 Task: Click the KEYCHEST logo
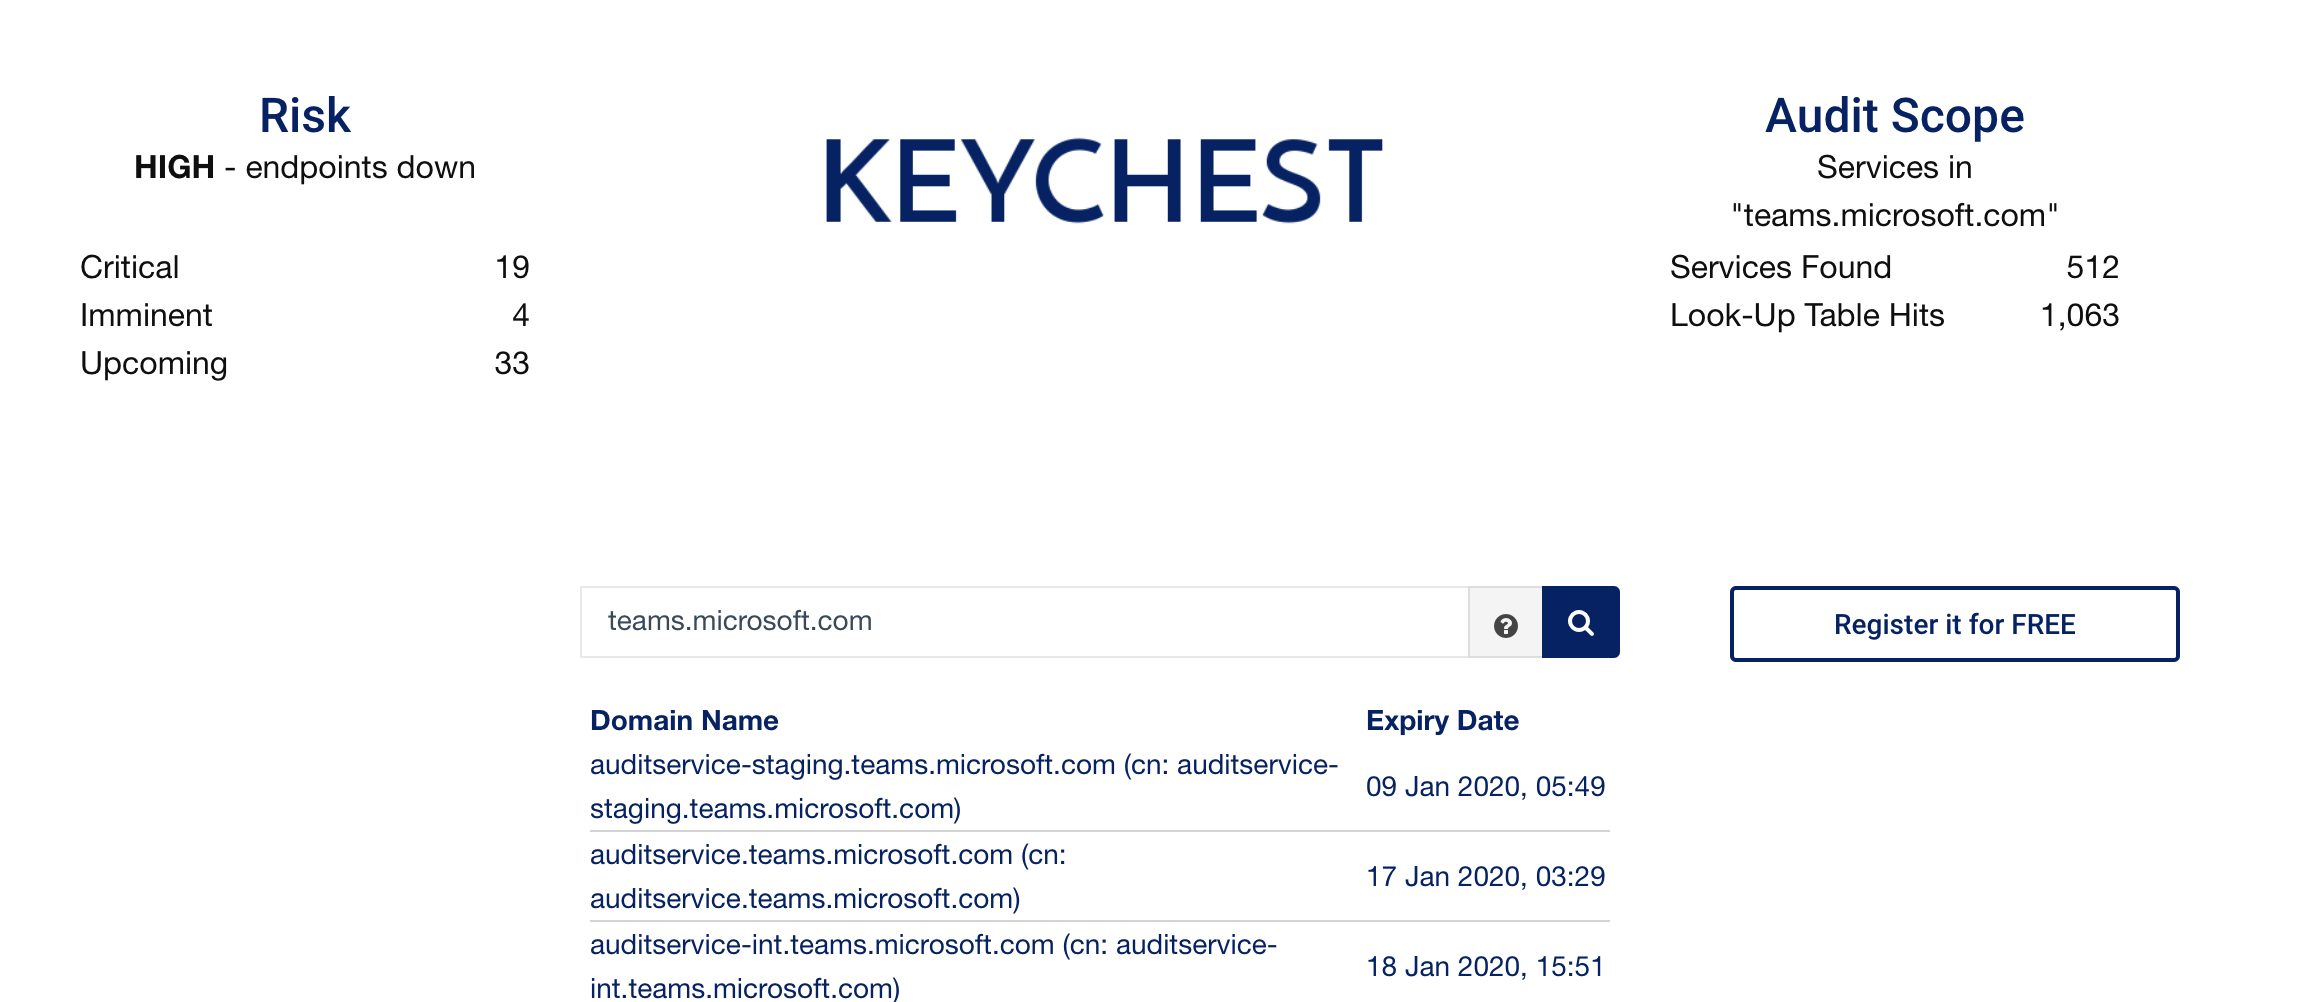pos(1103,181)
